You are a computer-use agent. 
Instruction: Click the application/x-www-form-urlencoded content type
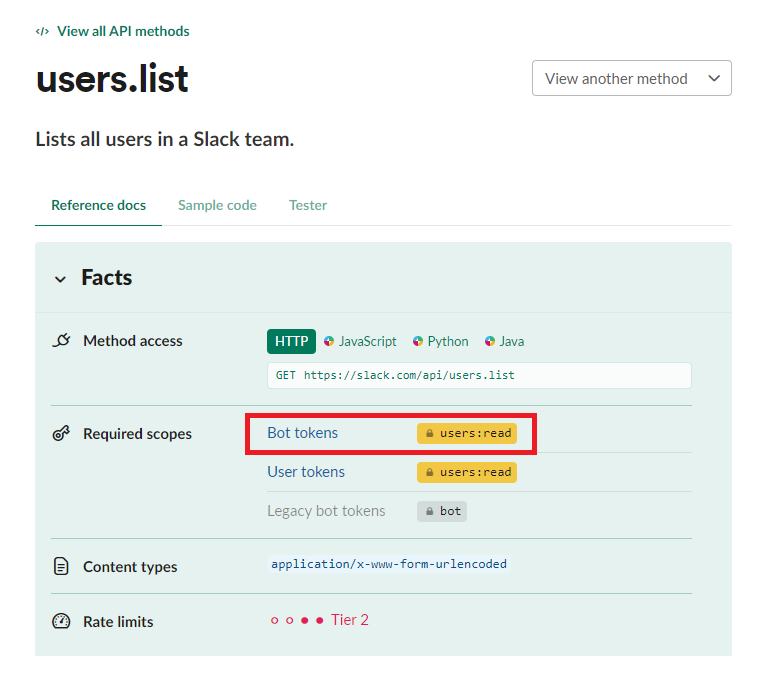[x=389, y=564]
